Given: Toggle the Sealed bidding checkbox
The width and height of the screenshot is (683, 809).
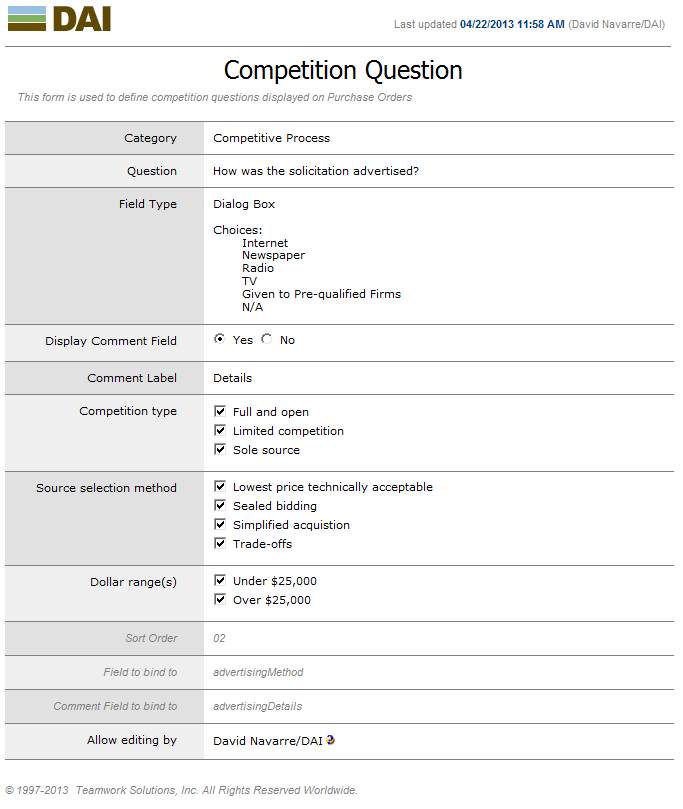Looking at the screenshot, I should [220, 506].
